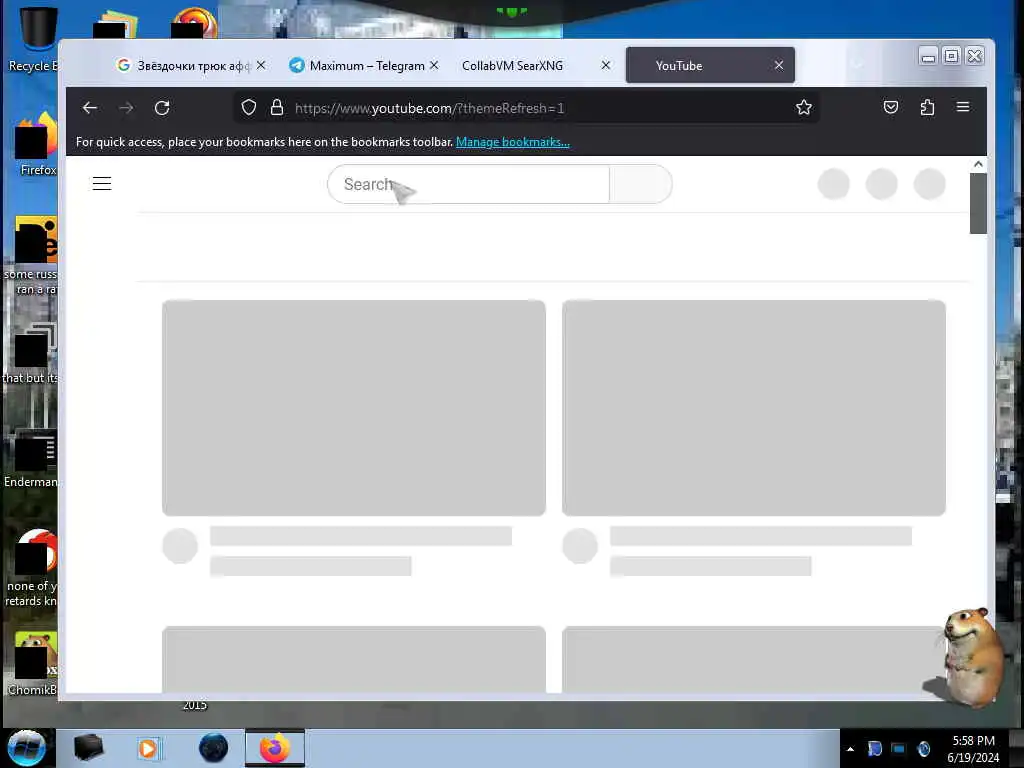Select the YouTube tab
Image resolution: width=1024 pixels, height=768 pixels.
coord(710,65)
